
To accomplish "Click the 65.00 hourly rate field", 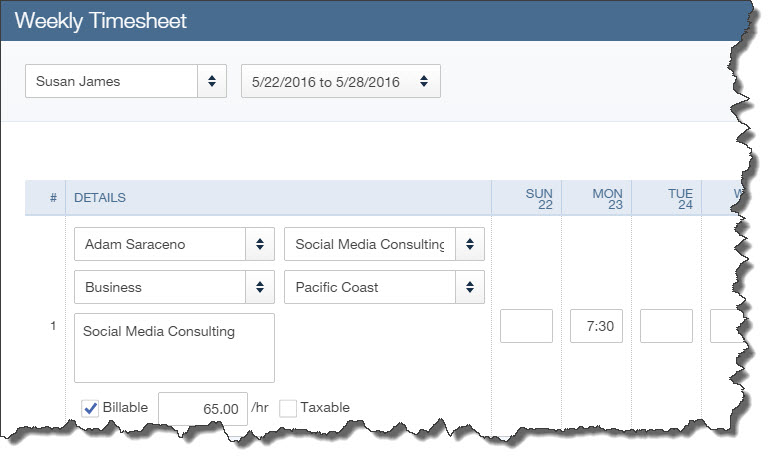I will [203, 409].
